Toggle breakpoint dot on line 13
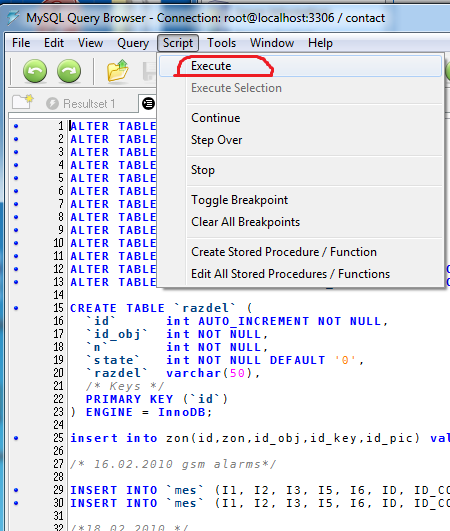Image resolution: width=450 pixels, height=531 pixels. point(16,282)
